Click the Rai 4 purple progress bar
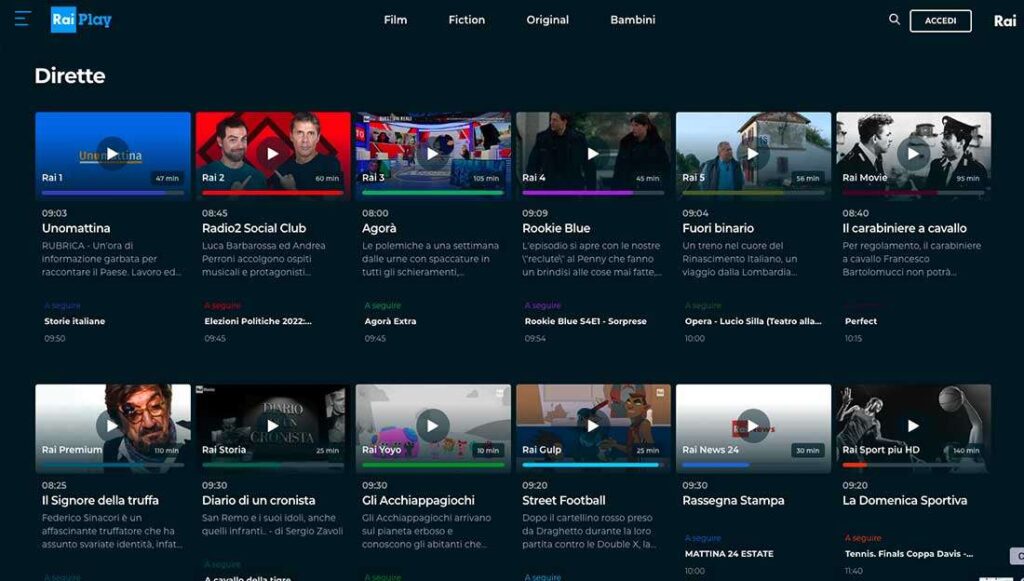Viewport: 1024px width, 581px height. click(x=593, y=193)
